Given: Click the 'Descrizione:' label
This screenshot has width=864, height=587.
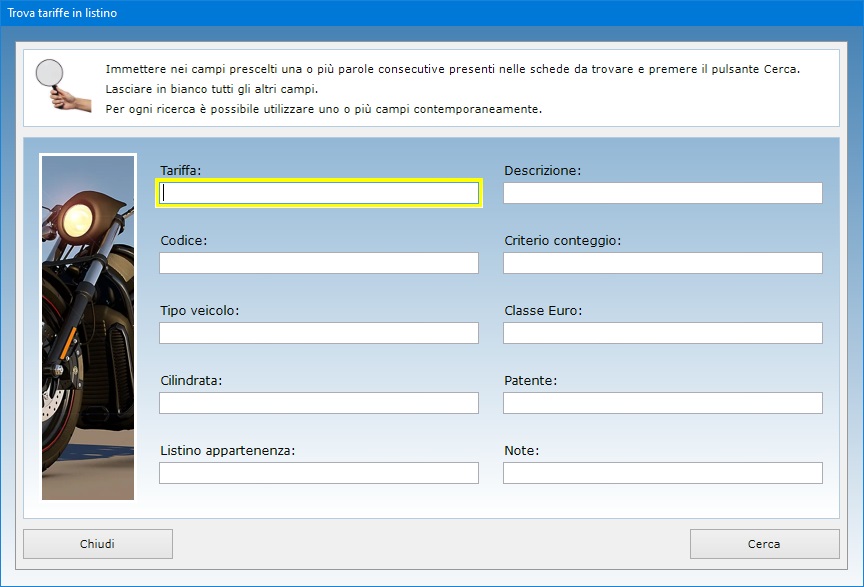Looking at the screenshot, I should click(x=543, y=170).
